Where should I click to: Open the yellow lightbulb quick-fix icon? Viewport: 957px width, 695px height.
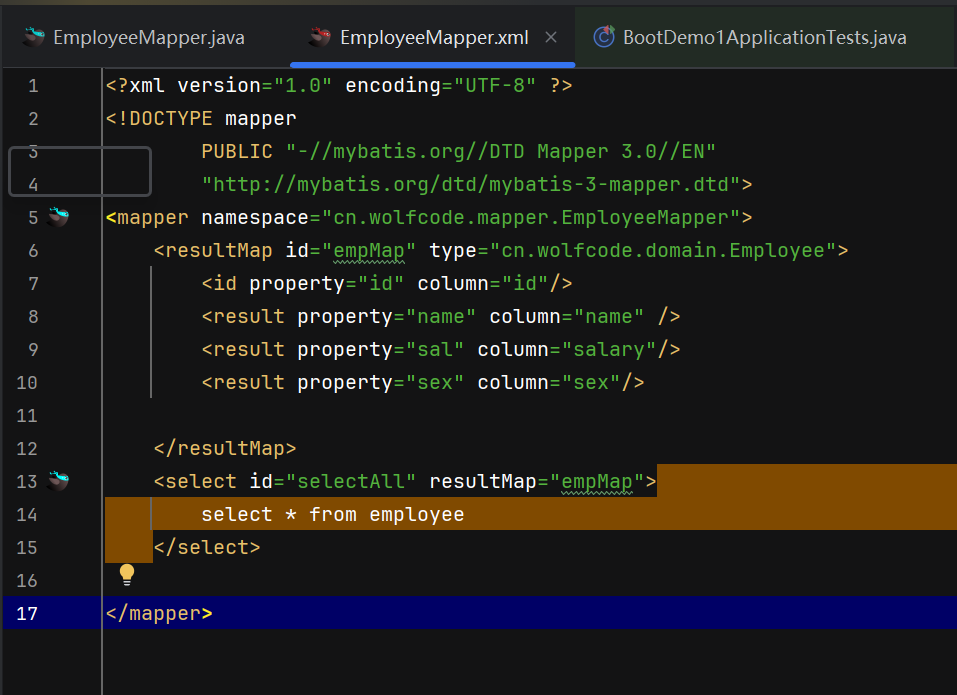tap(126, 574)
